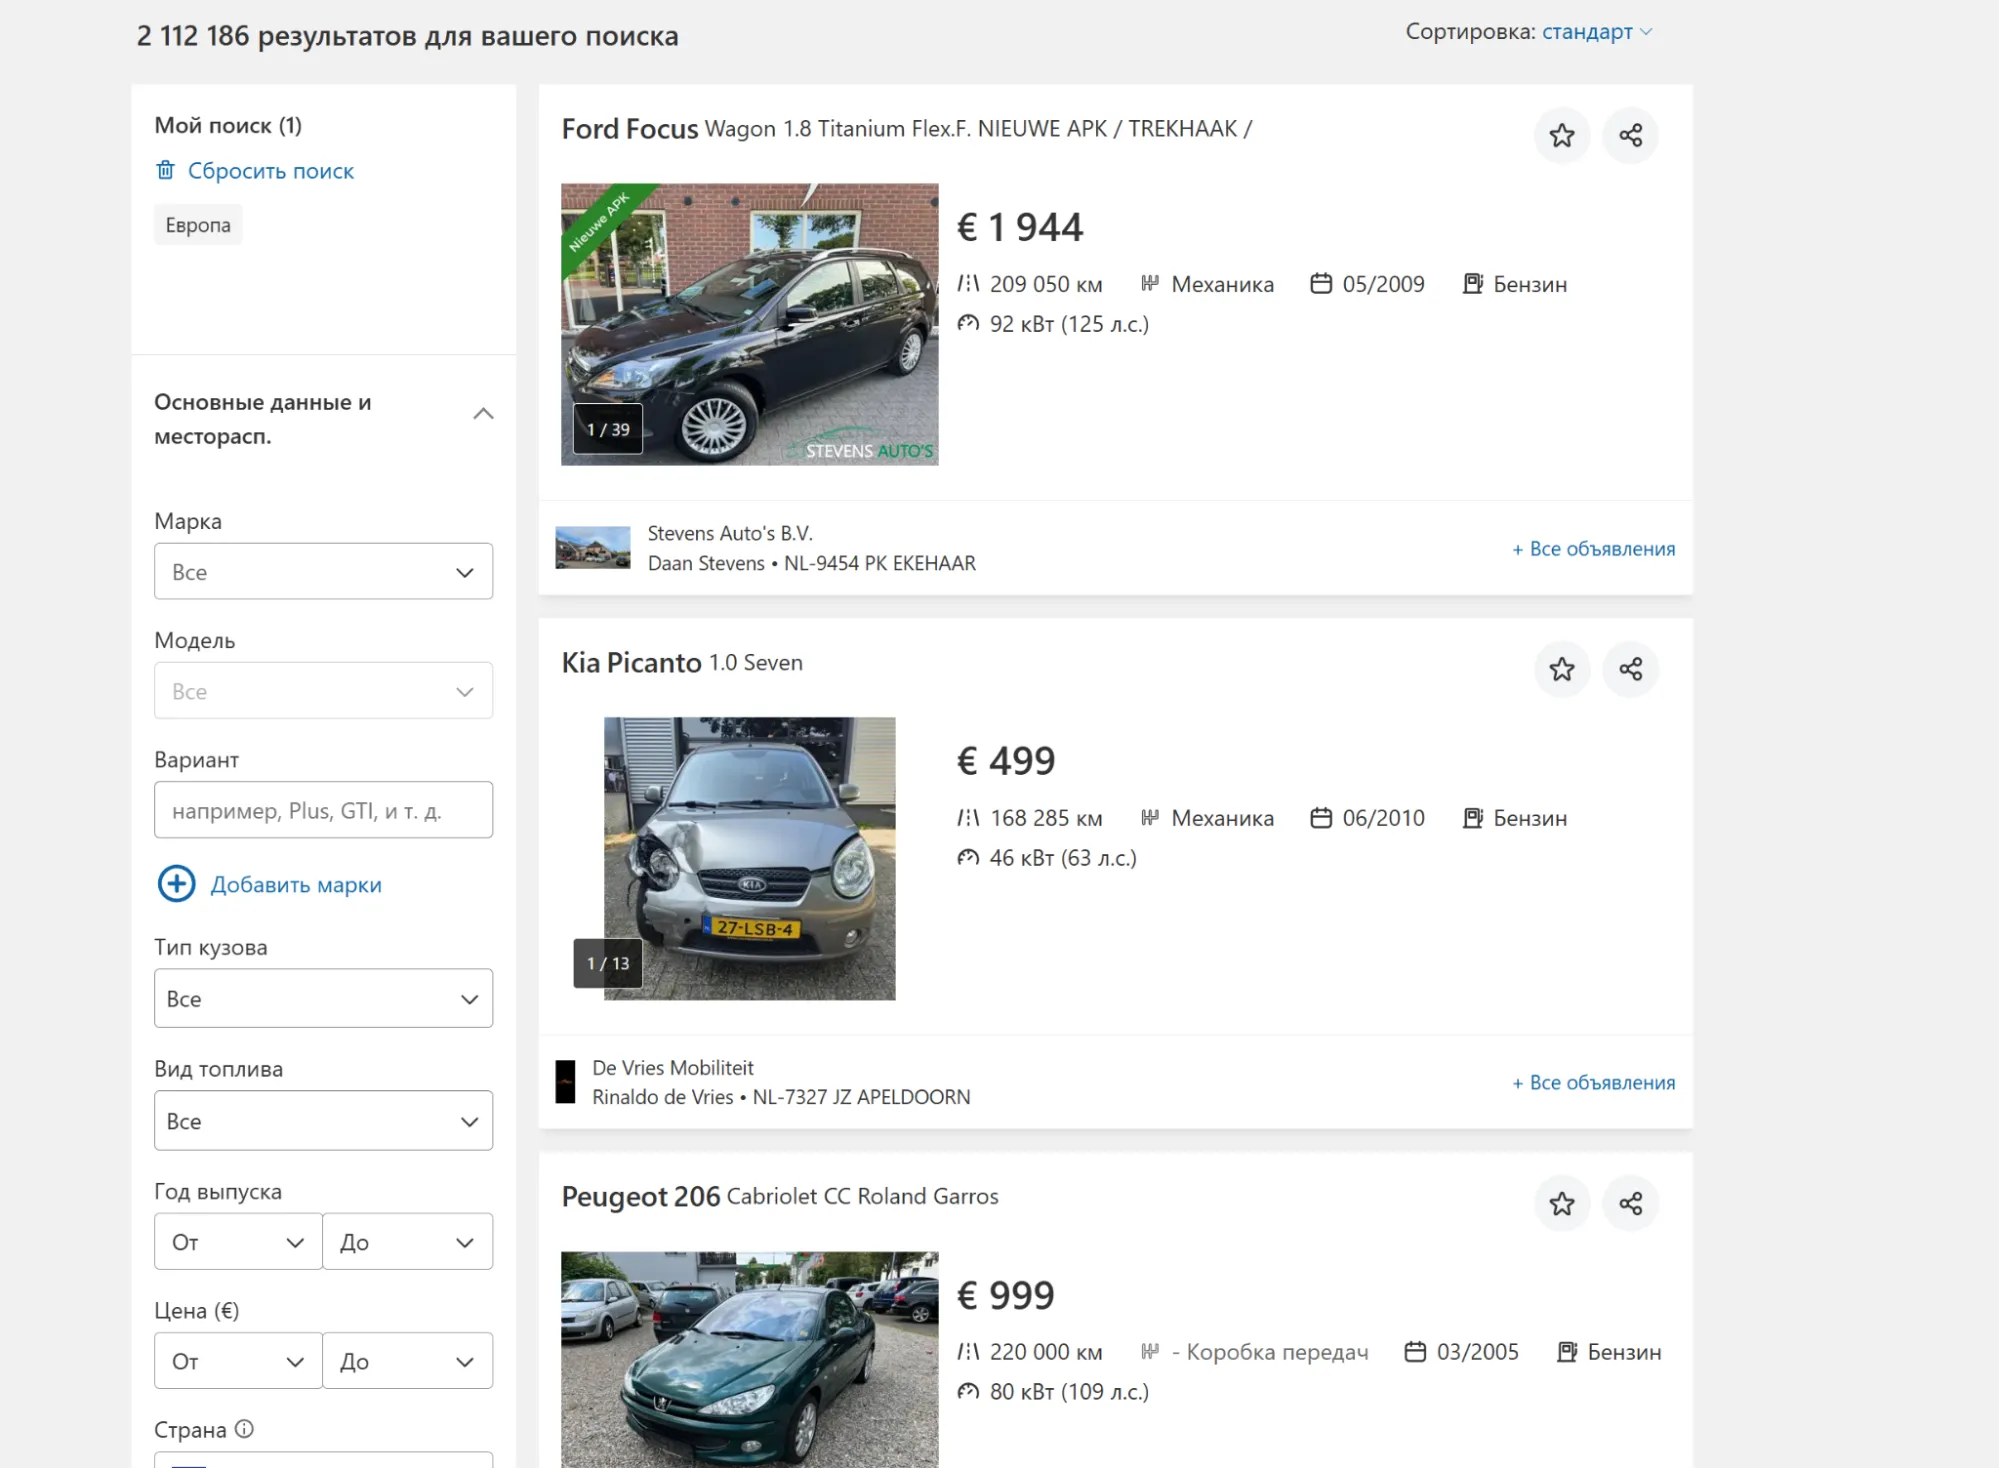Viewport: 1999px width, 1469px height.
Task: Collapse the Основные данные и месторасп. section
Action: 483,413
